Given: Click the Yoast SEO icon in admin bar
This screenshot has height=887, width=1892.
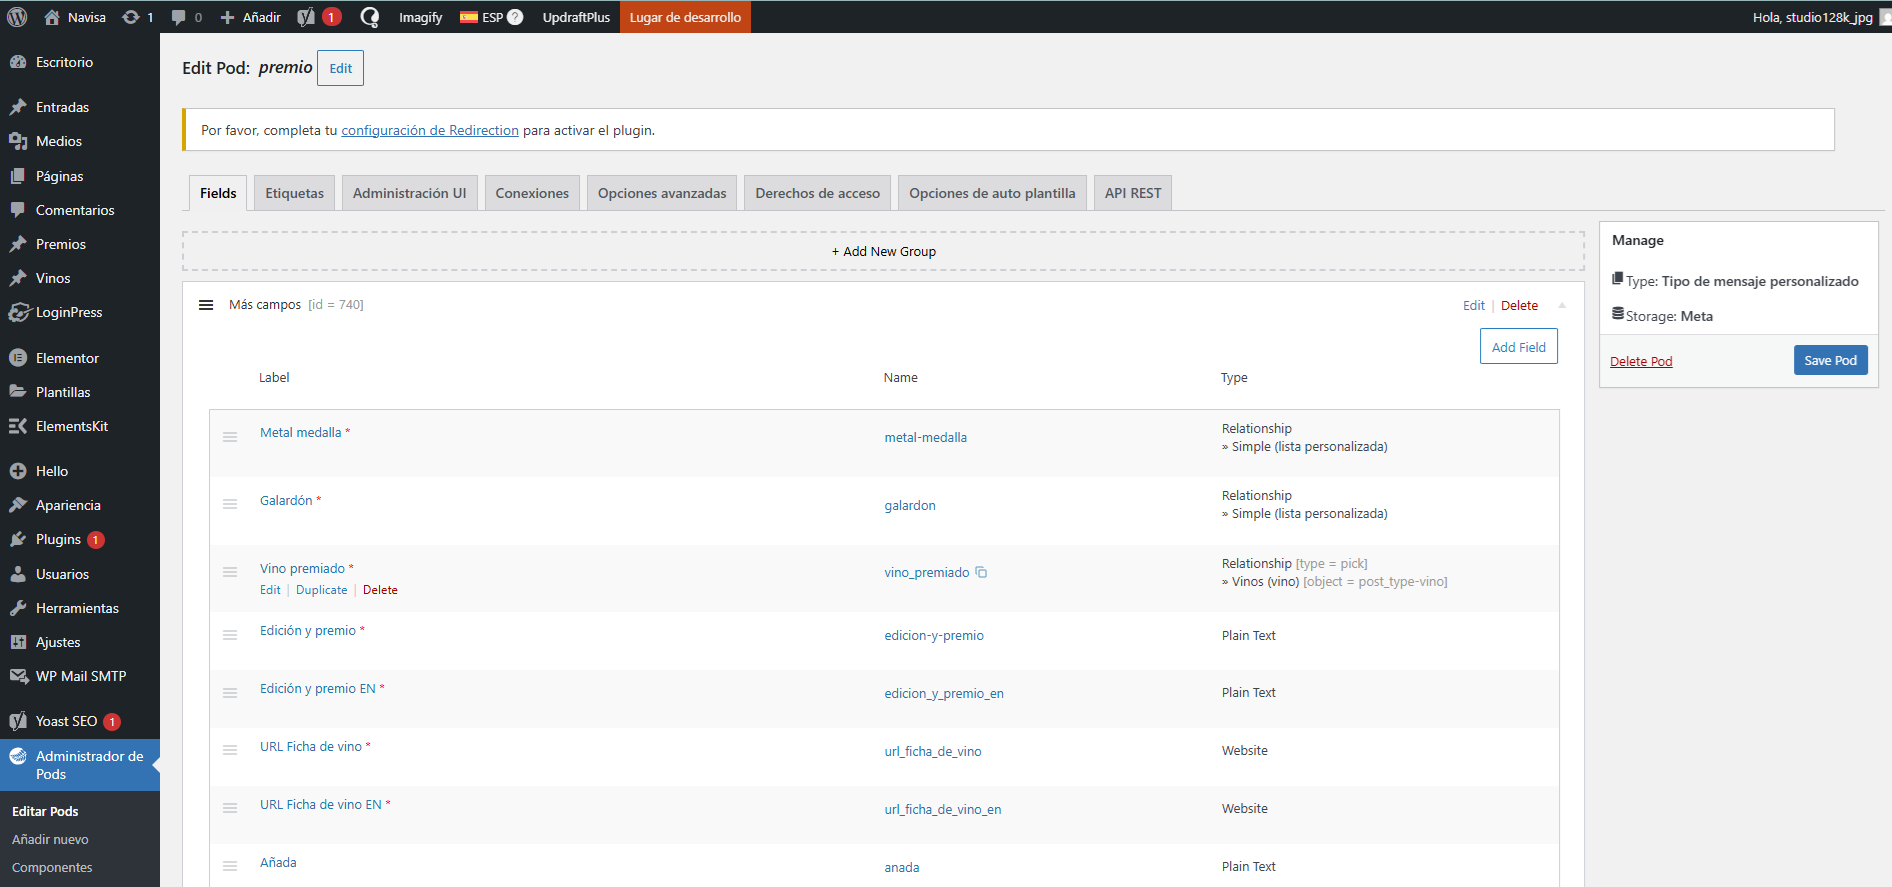Looking at the screenshot, I should (307, 17).
